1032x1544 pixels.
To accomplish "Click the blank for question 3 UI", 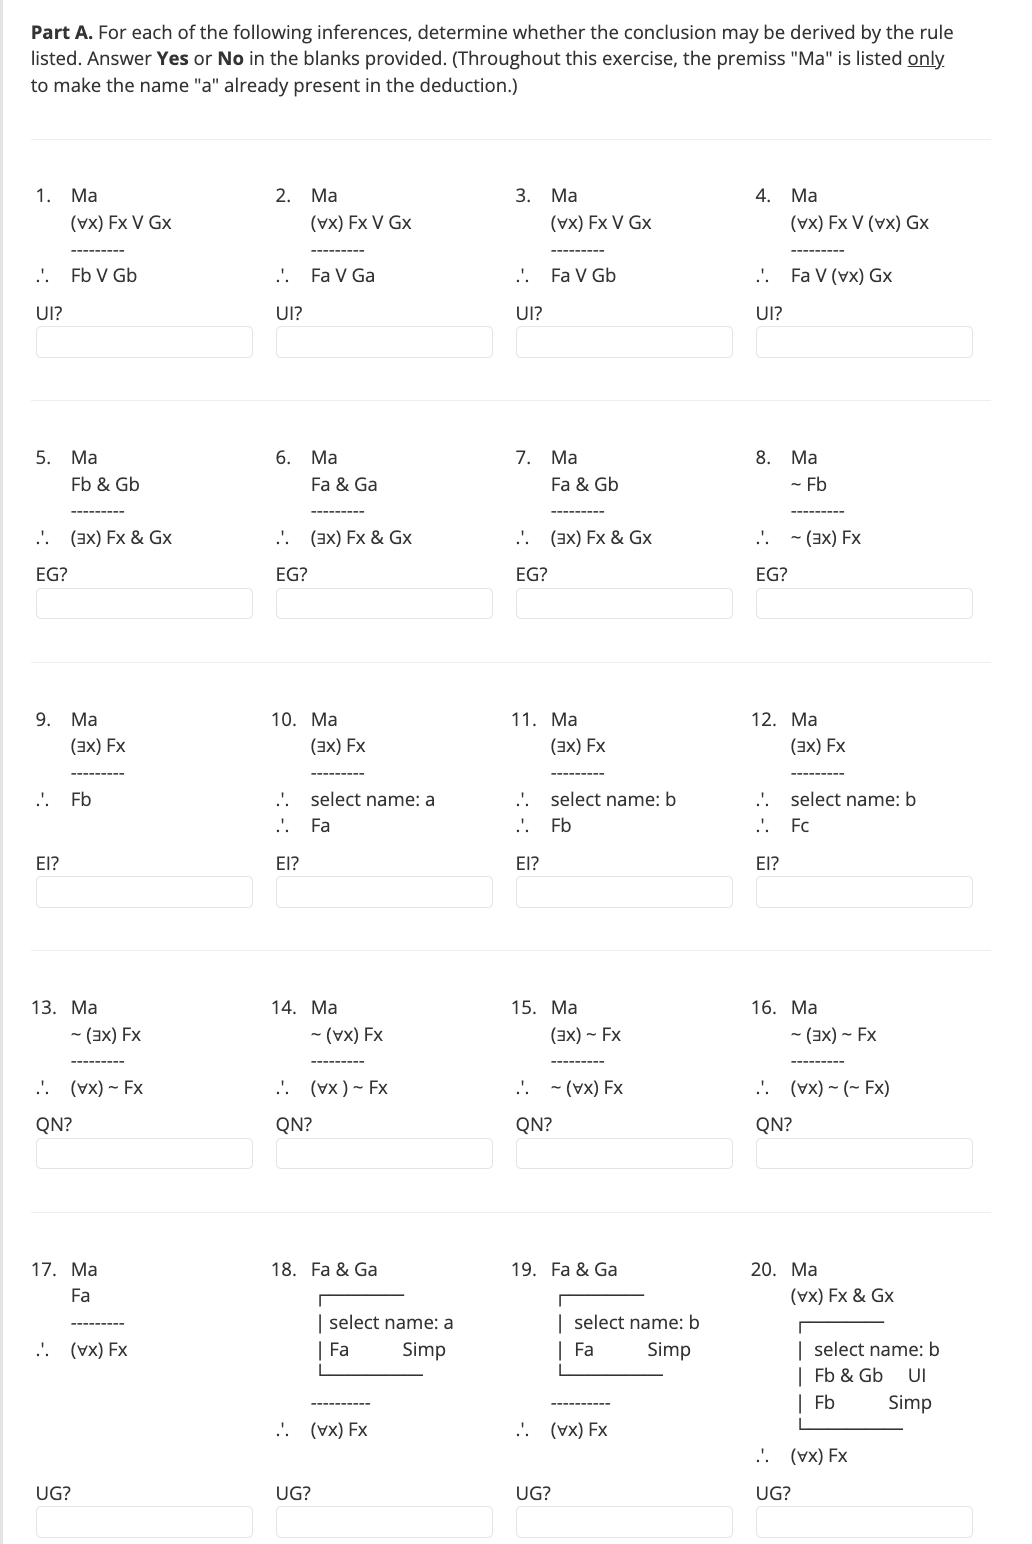I will click(x=624, y=342).
